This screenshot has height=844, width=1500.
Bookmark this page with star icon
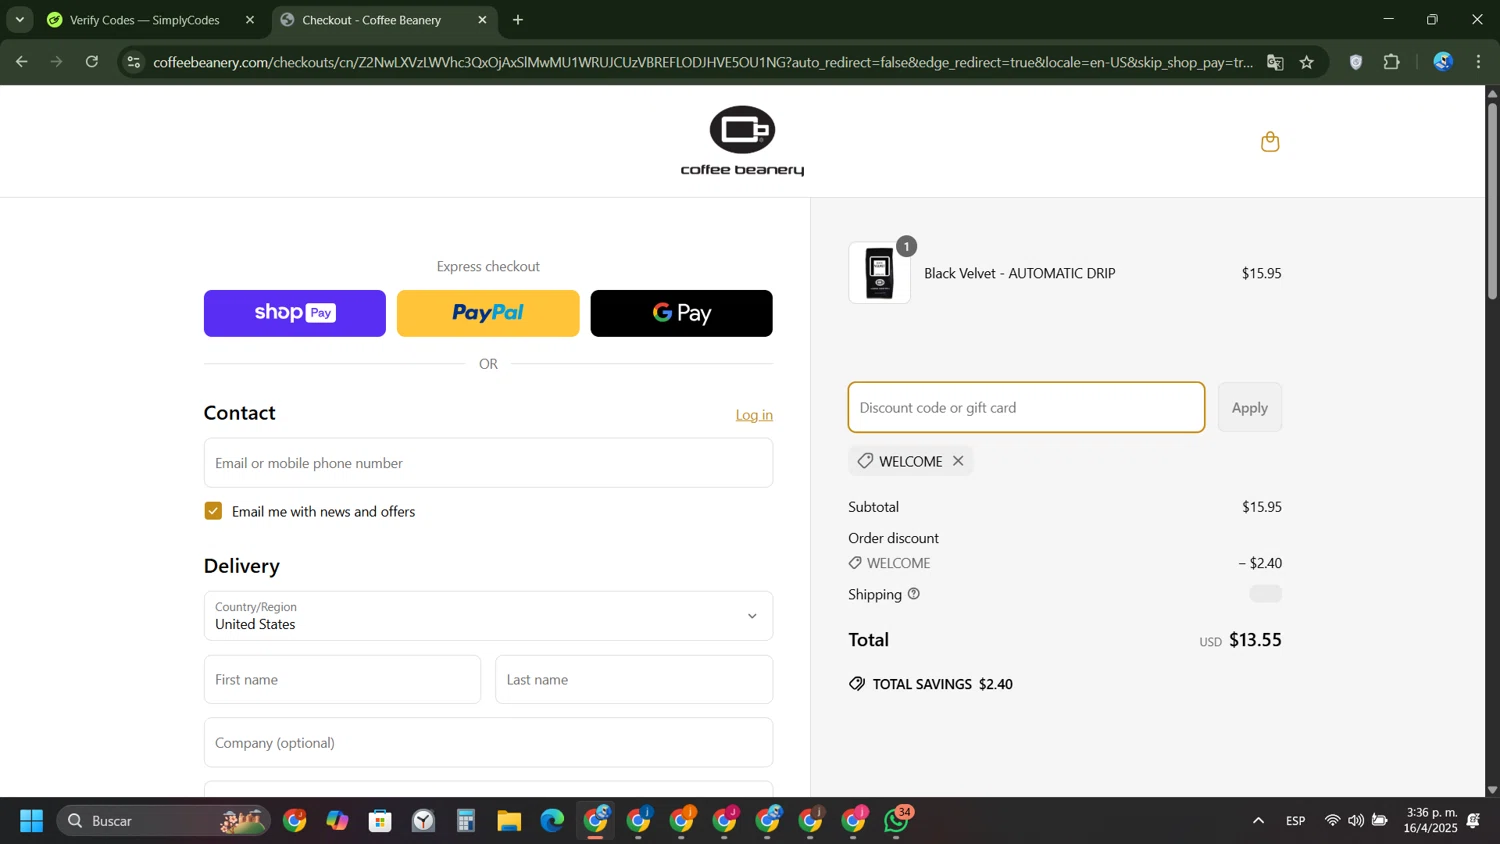[x=1307, y=62]
